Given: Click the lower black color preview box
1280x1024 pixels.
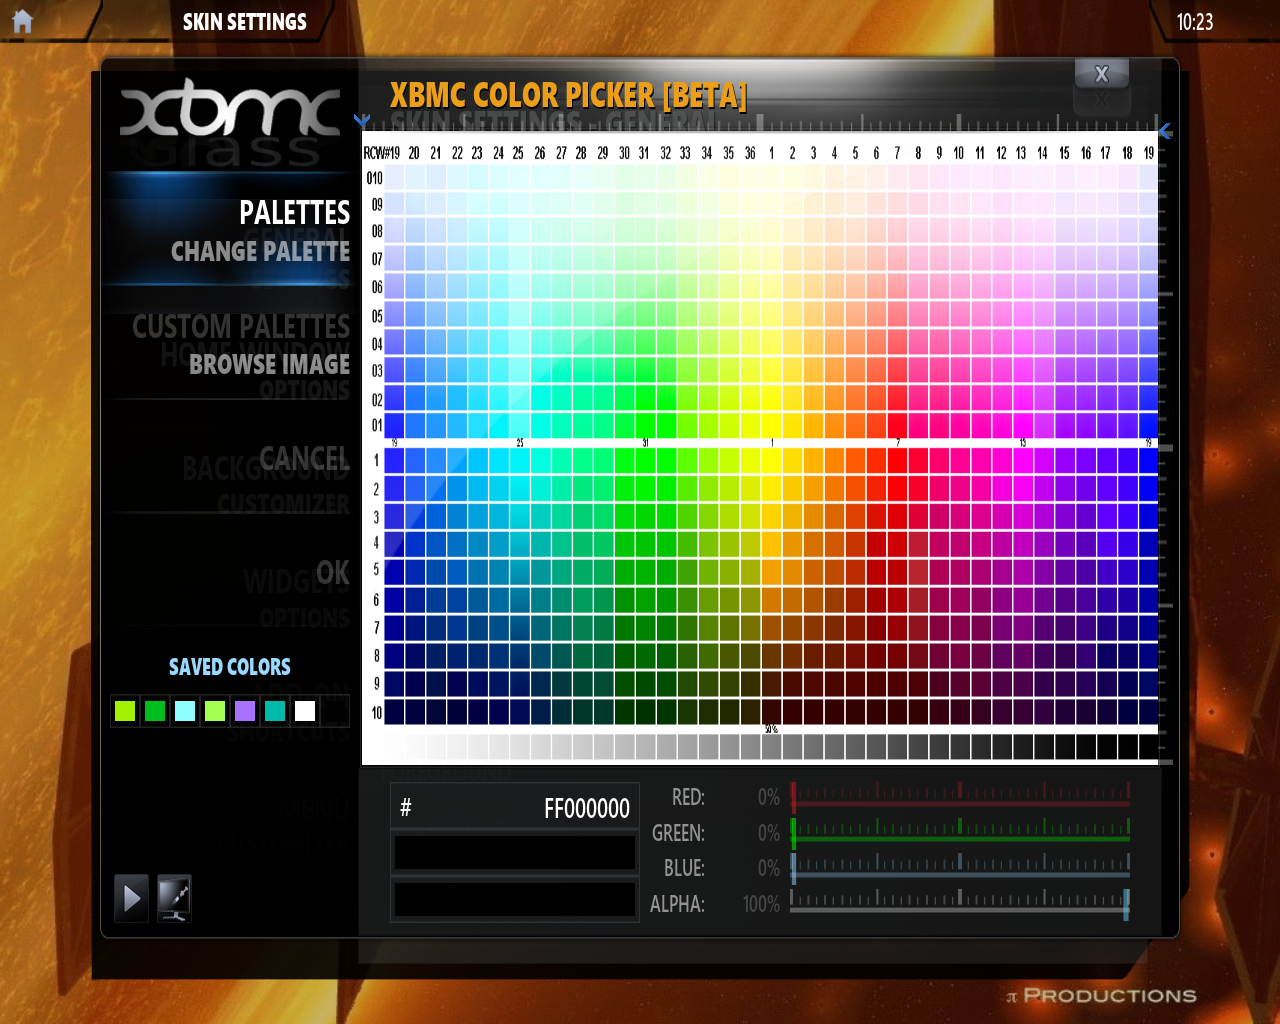Looking at the screenshot, I should 514,899.
